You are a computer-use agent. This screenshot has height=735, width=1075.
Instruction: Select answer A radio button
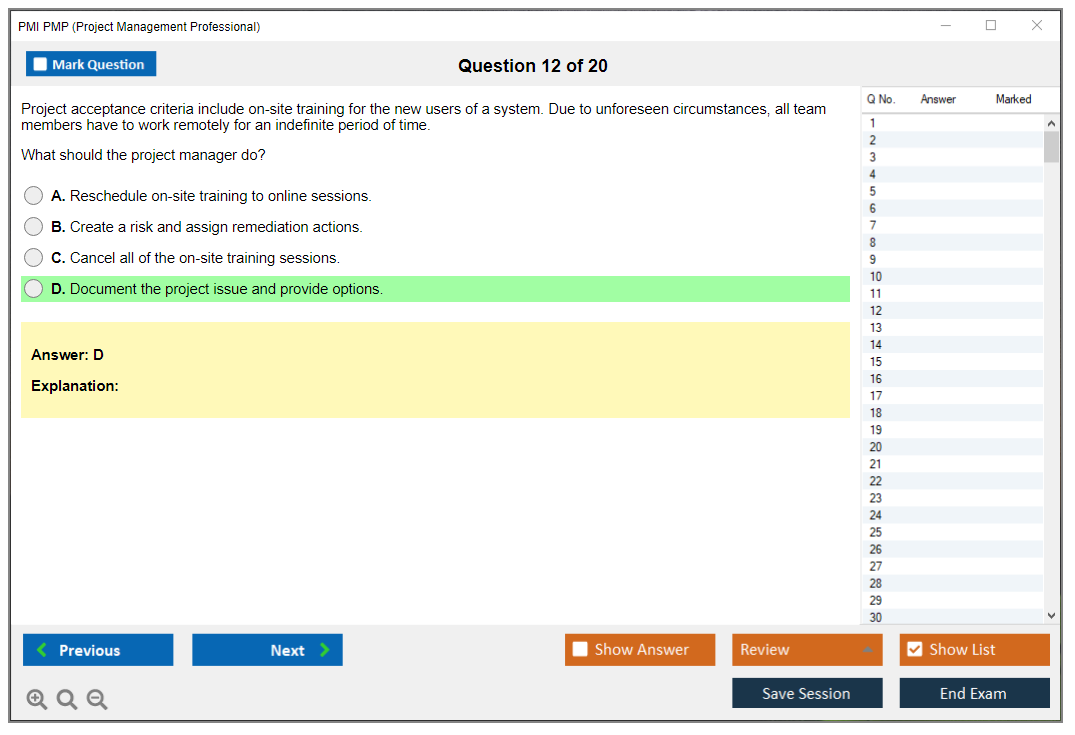pos(34,196)
